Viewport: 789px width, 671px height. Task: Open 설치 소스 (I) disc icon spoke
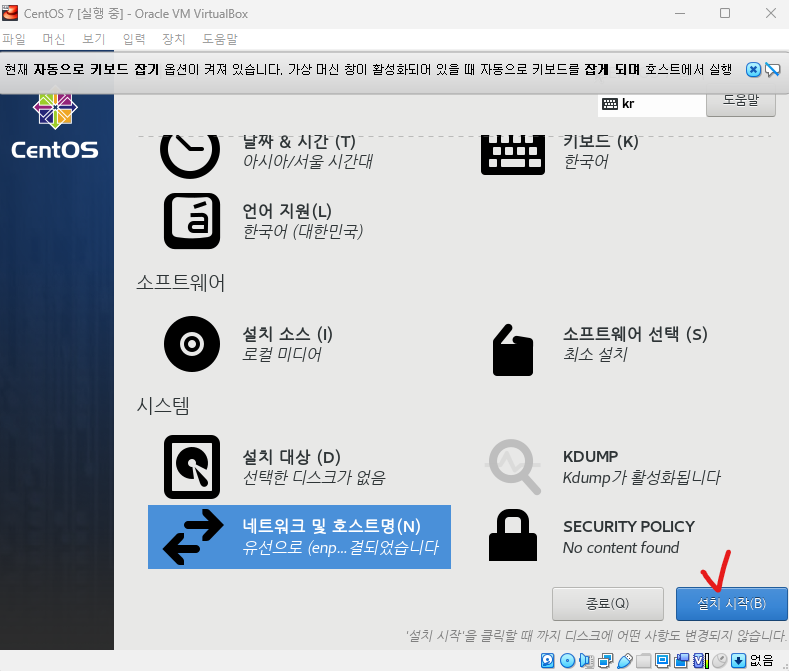point(249,344)
